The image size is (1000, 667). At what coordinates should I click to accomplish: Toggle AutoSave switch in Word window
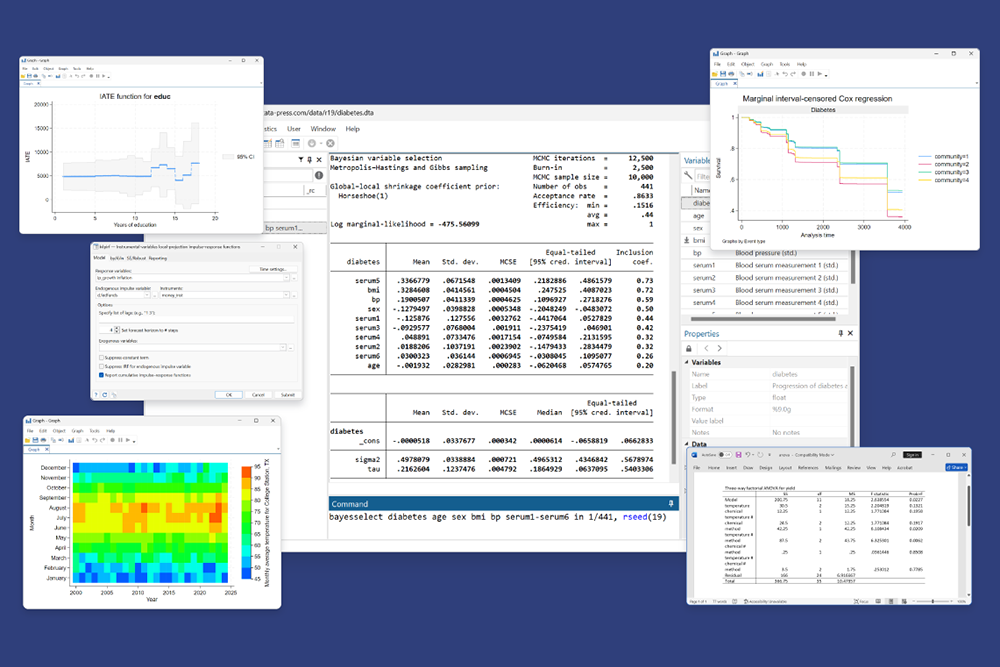click(725, 455)
